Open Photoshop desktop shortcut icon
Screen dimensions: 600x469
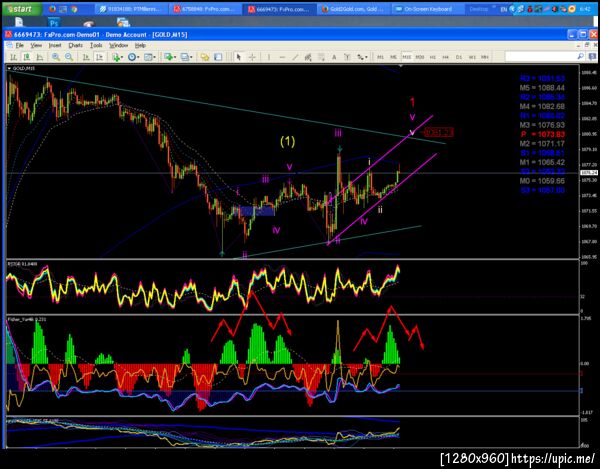54,23
